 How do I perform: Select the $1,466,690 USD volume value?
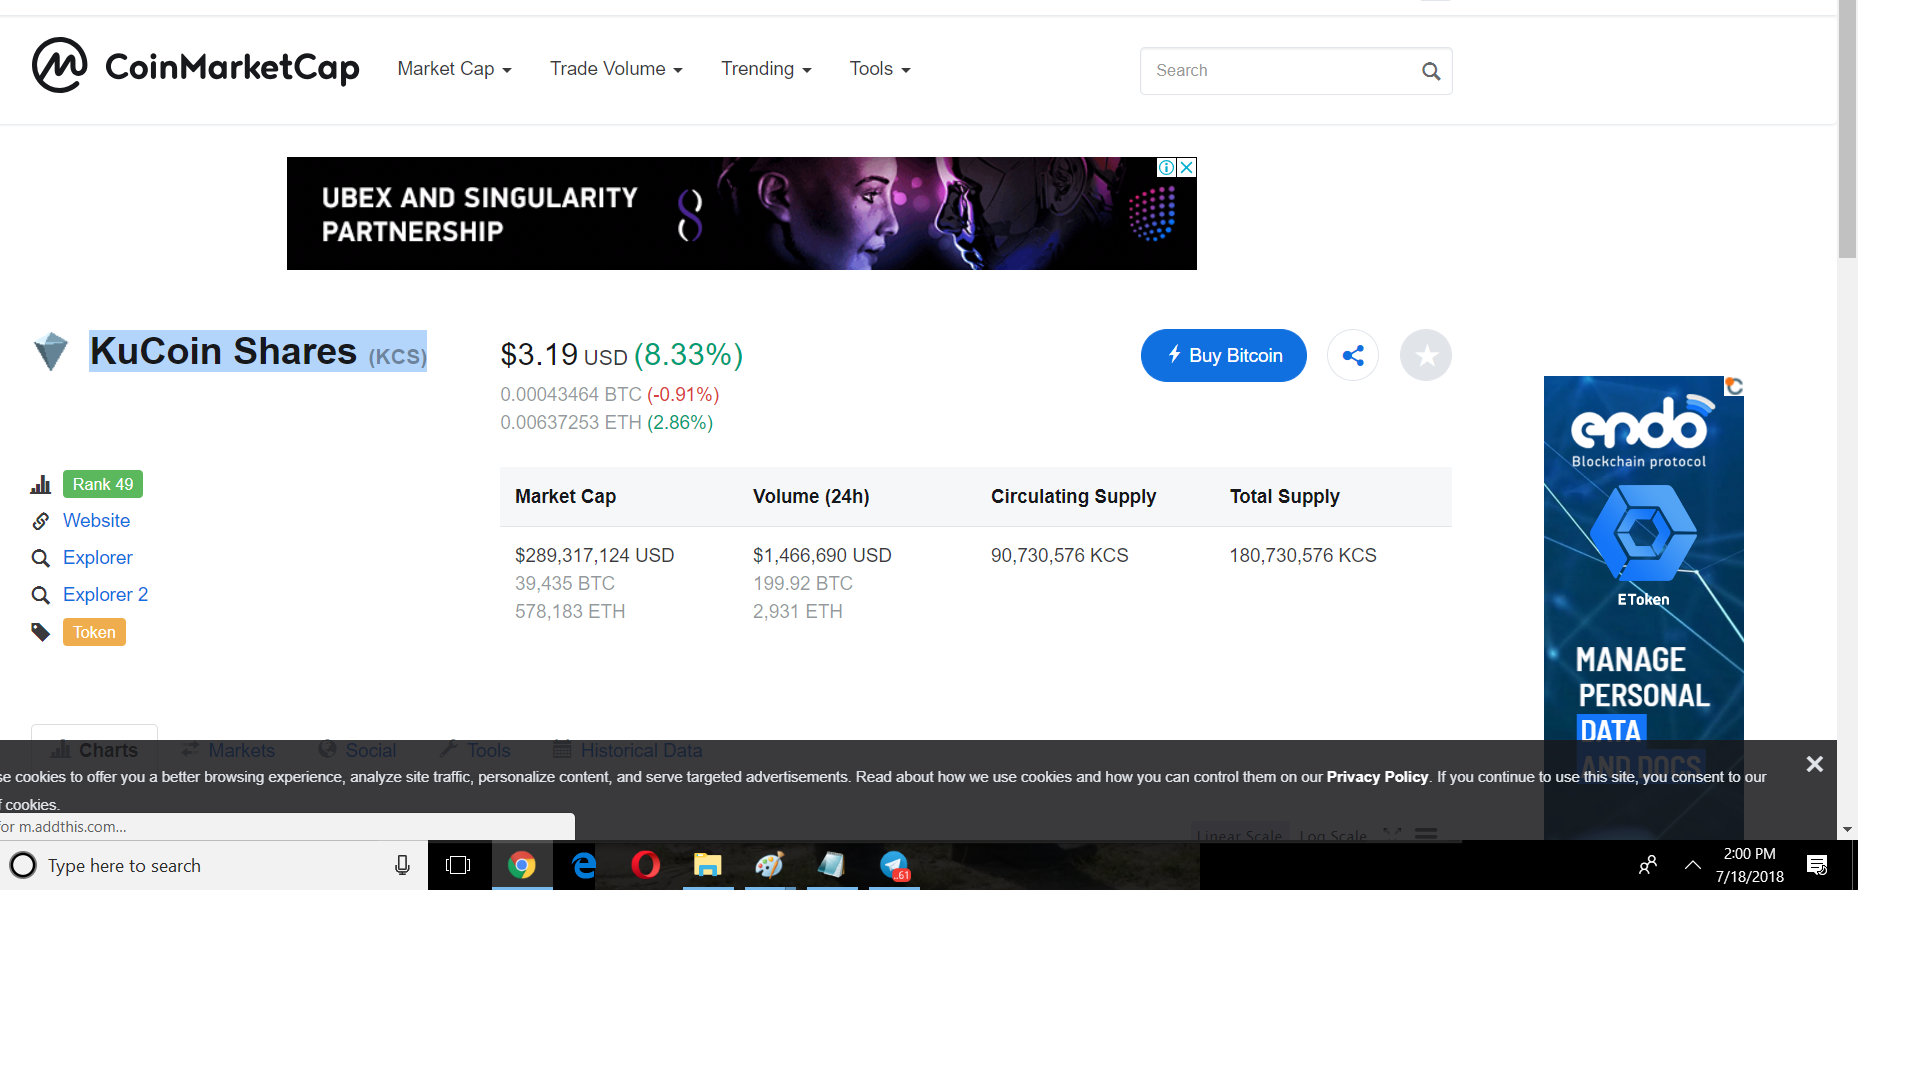point(822,555)
